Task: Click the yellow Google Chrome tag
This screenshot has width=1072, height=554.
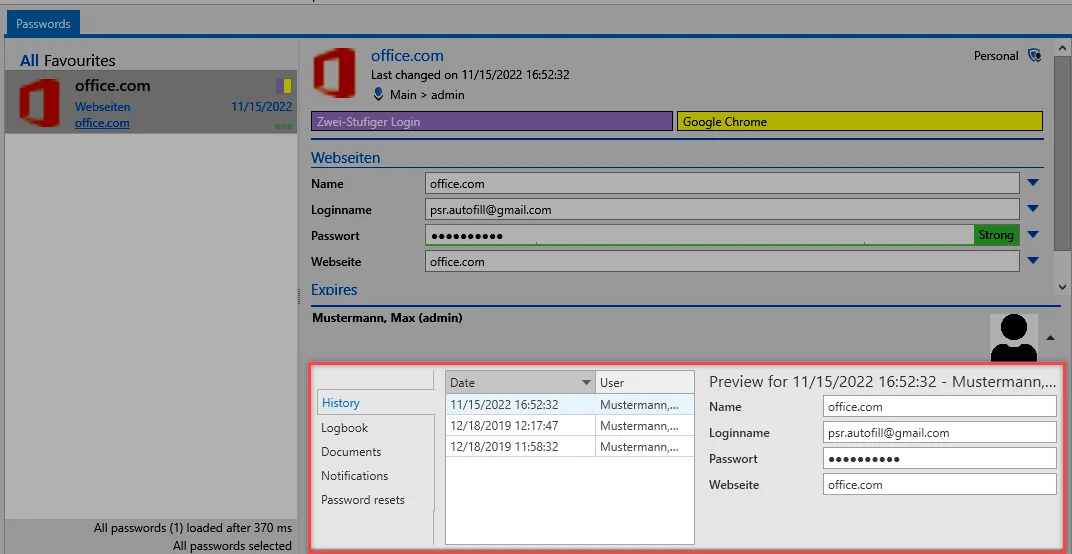Action: [860, 122]
